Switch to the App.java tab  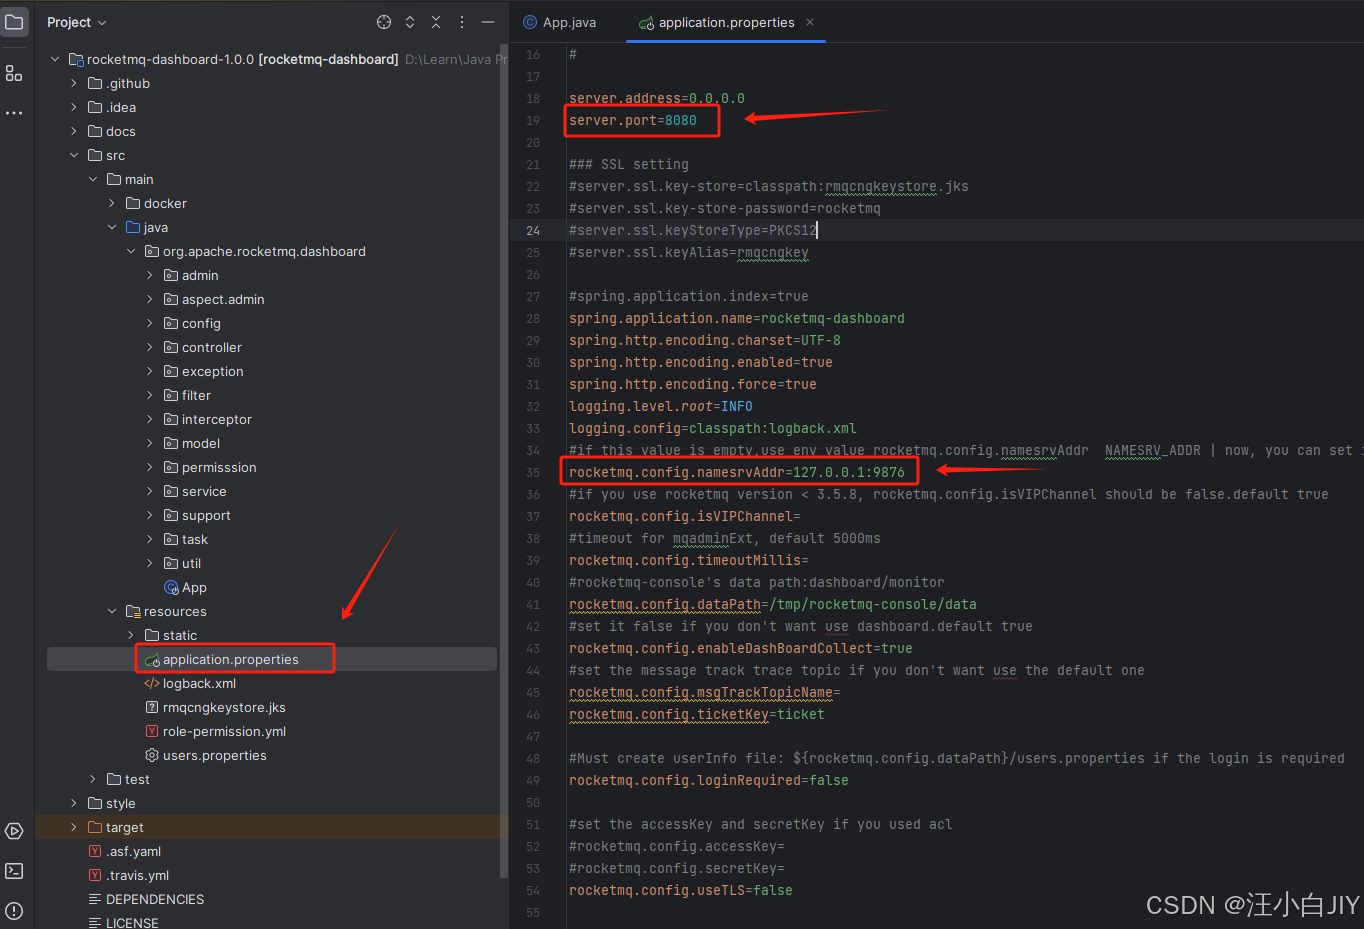[558, 20]
